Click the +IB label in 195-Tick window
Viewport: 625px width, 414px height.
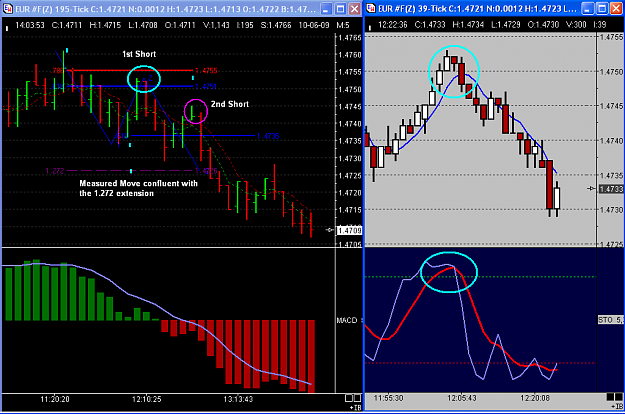click(355, 407)
